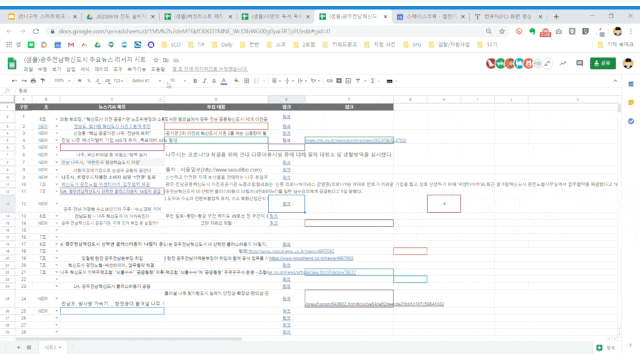Open Google Tasks side panel

click(631, 121)
